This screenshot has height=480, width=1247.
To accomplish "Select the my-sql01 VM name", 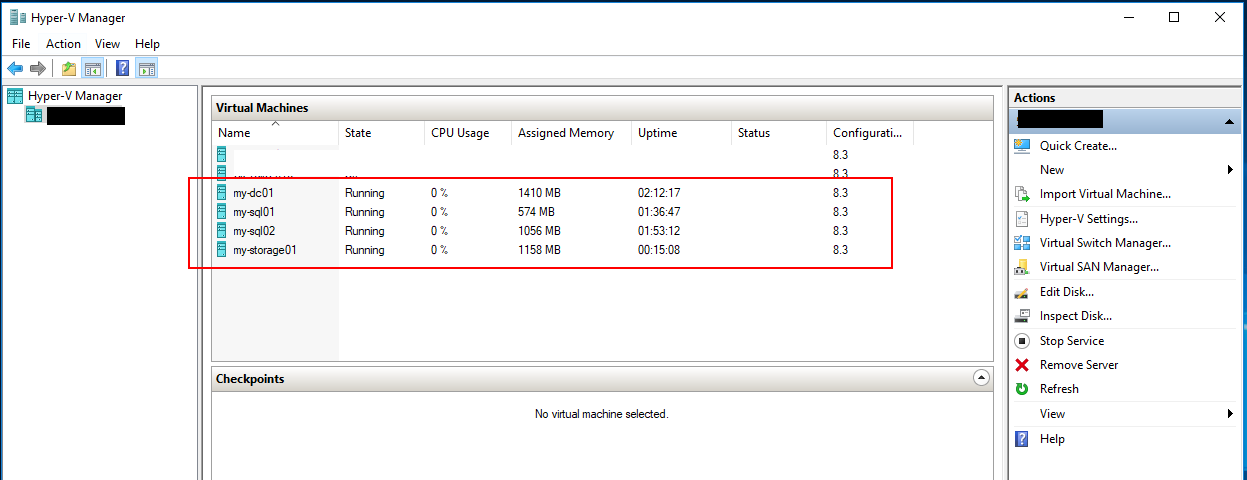I will coord(253,212).
